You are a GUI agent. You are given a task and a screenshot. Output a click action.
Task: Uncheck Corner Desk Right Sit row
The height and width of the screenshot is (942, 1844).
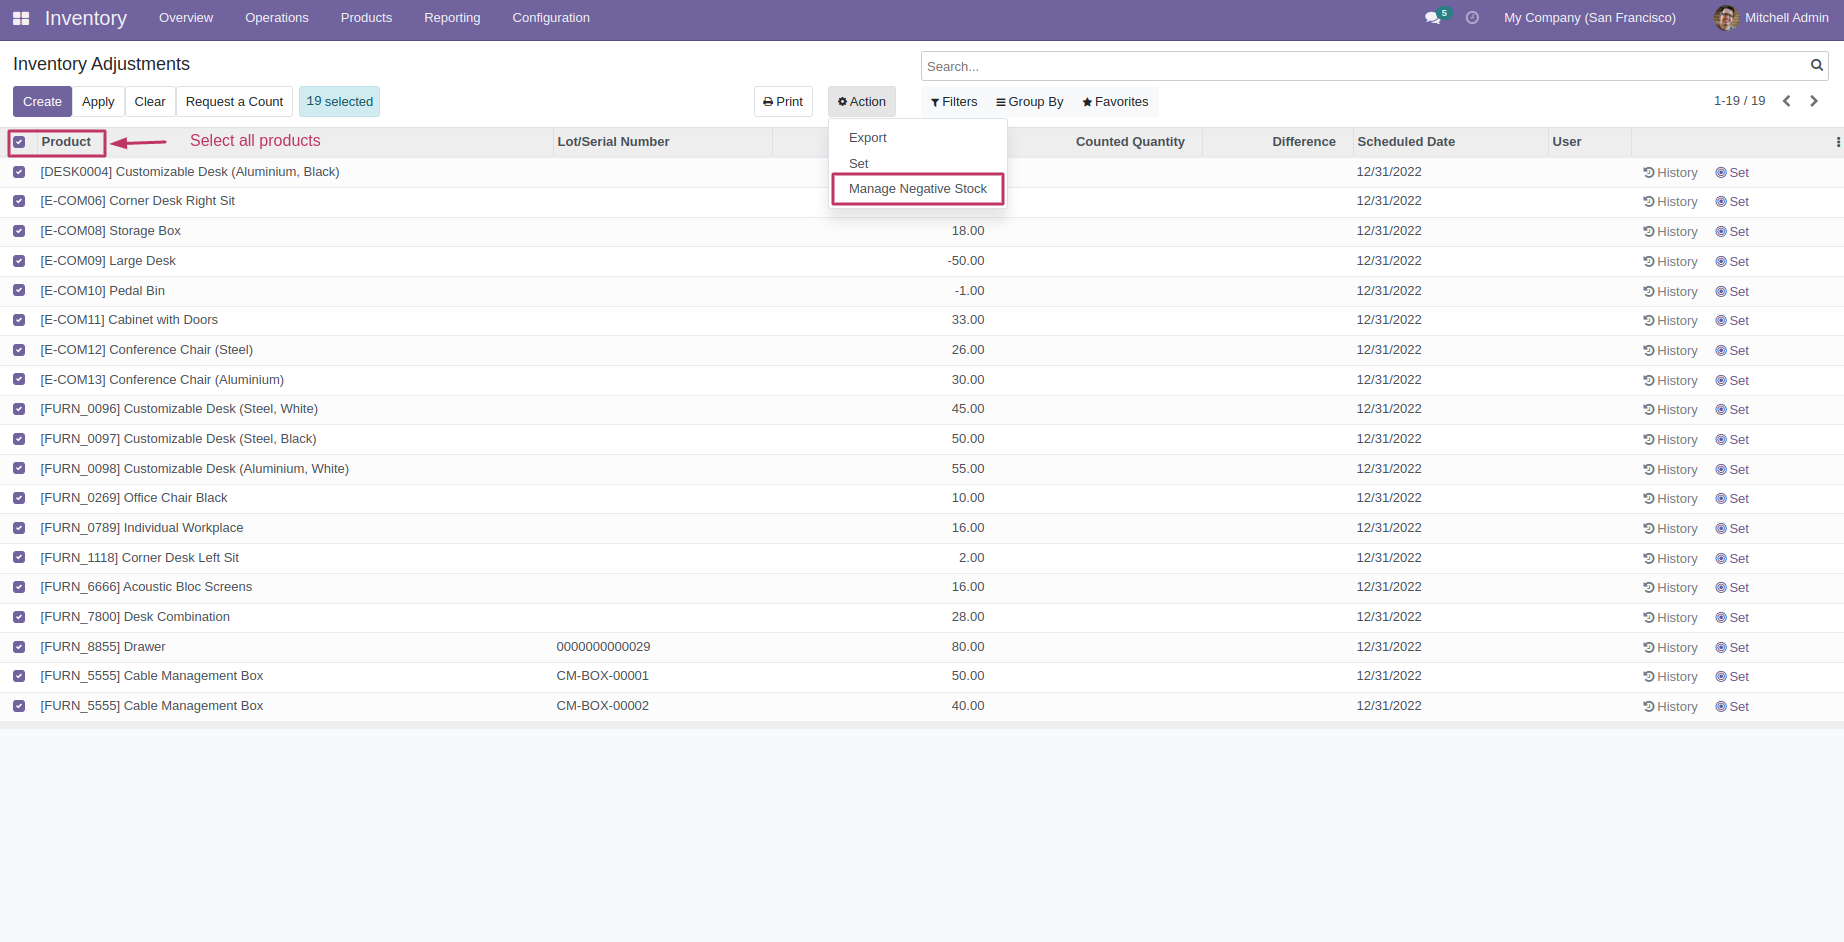pyautogui.click(x=19, y=201)
